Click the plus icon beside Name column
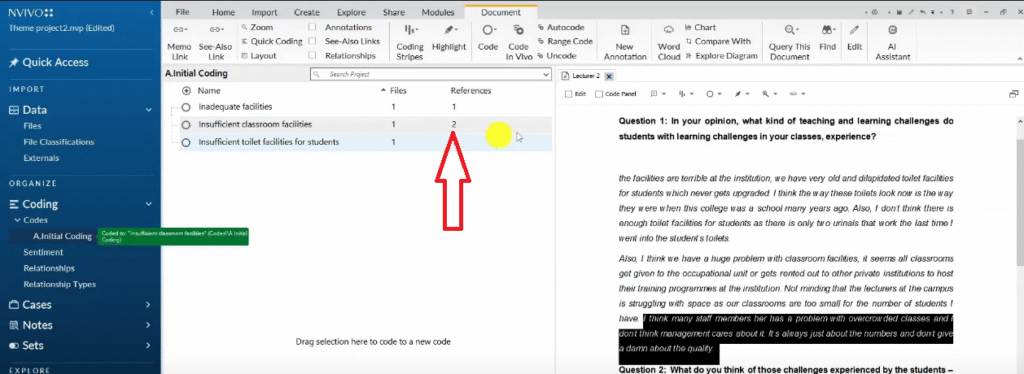This screenshot has width=1024, height=374. pyautogui.click(x=187, y=91)
